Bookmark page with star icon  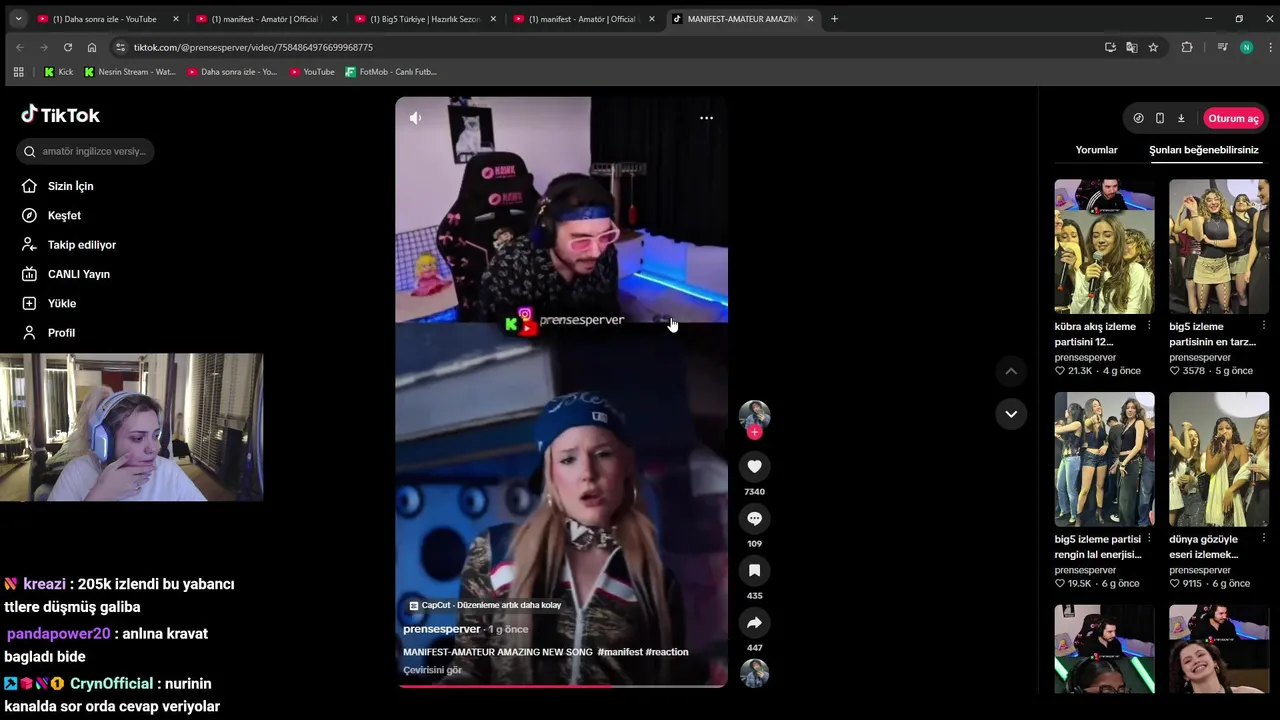click(1153, 47)
